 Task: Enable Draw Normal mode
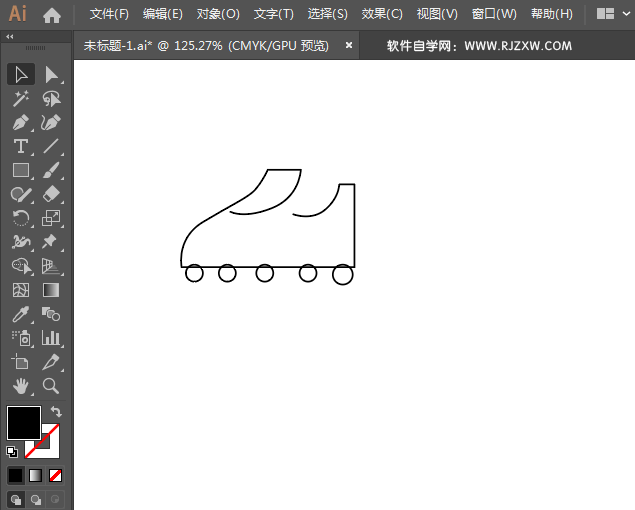click(x=16, y=499)
